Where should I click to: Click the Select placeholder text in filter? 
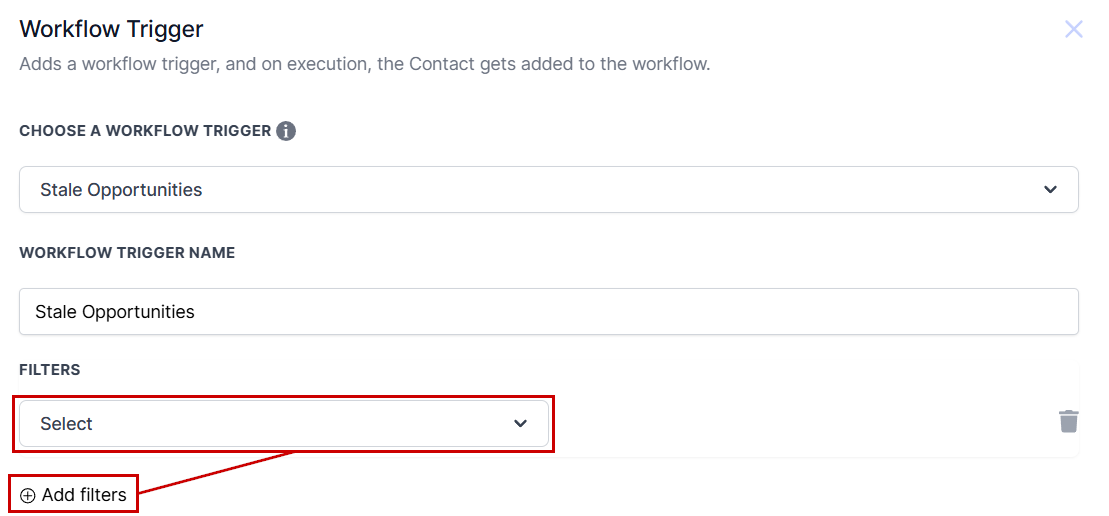[66, 423]
